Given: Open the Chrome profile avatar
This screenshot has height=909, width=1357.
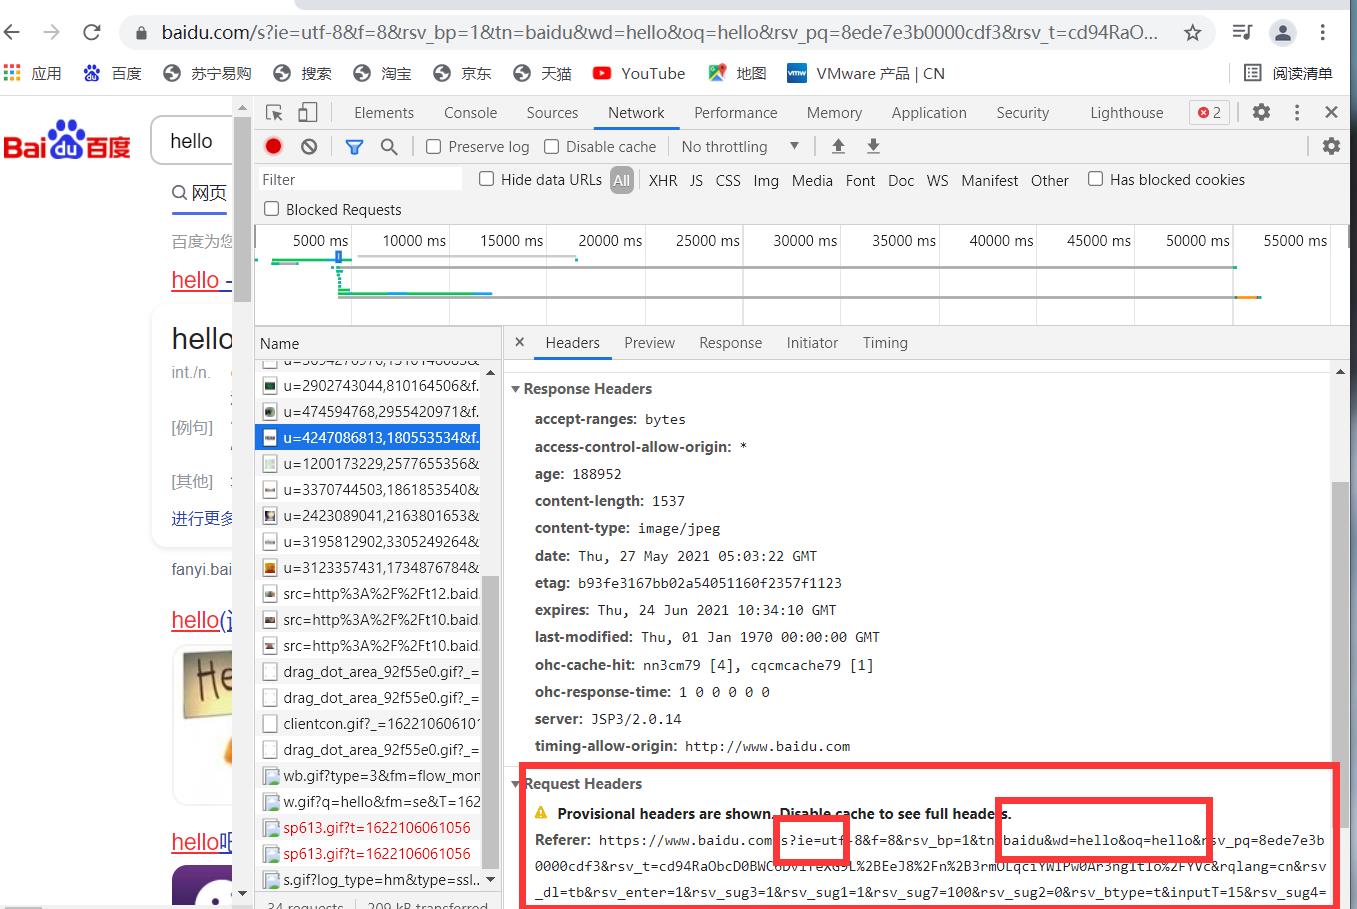Looking at the screenshot, I should click(1282, 32).
